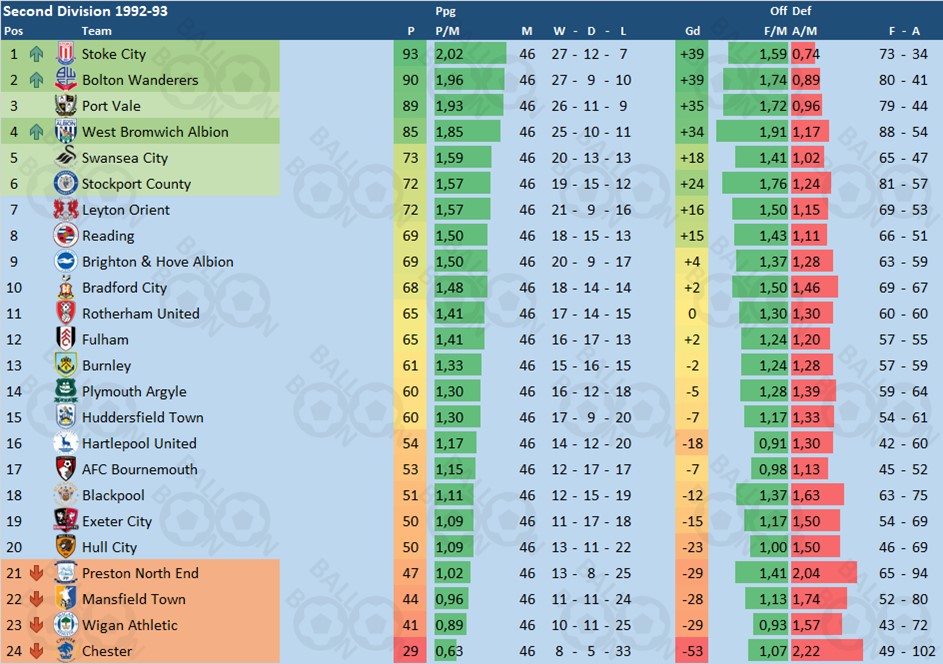Click the Burnley club crest

click(66, 365)
